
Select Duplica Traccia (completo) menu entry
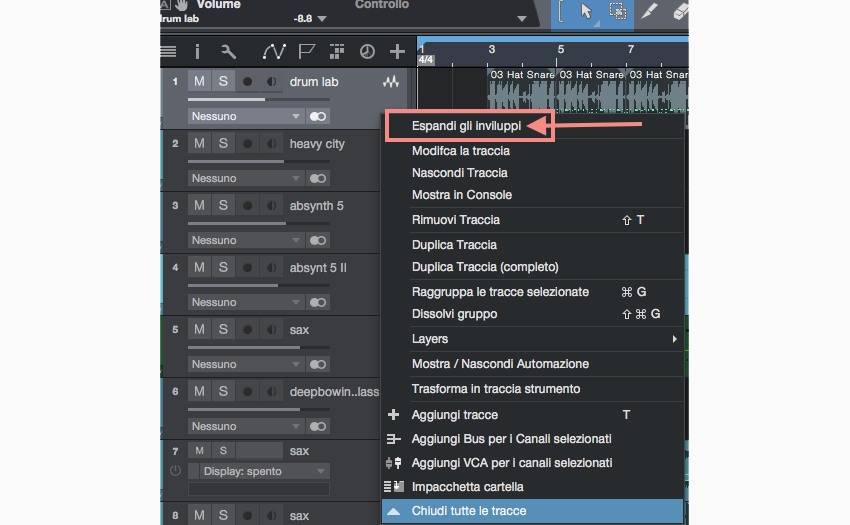485,267
